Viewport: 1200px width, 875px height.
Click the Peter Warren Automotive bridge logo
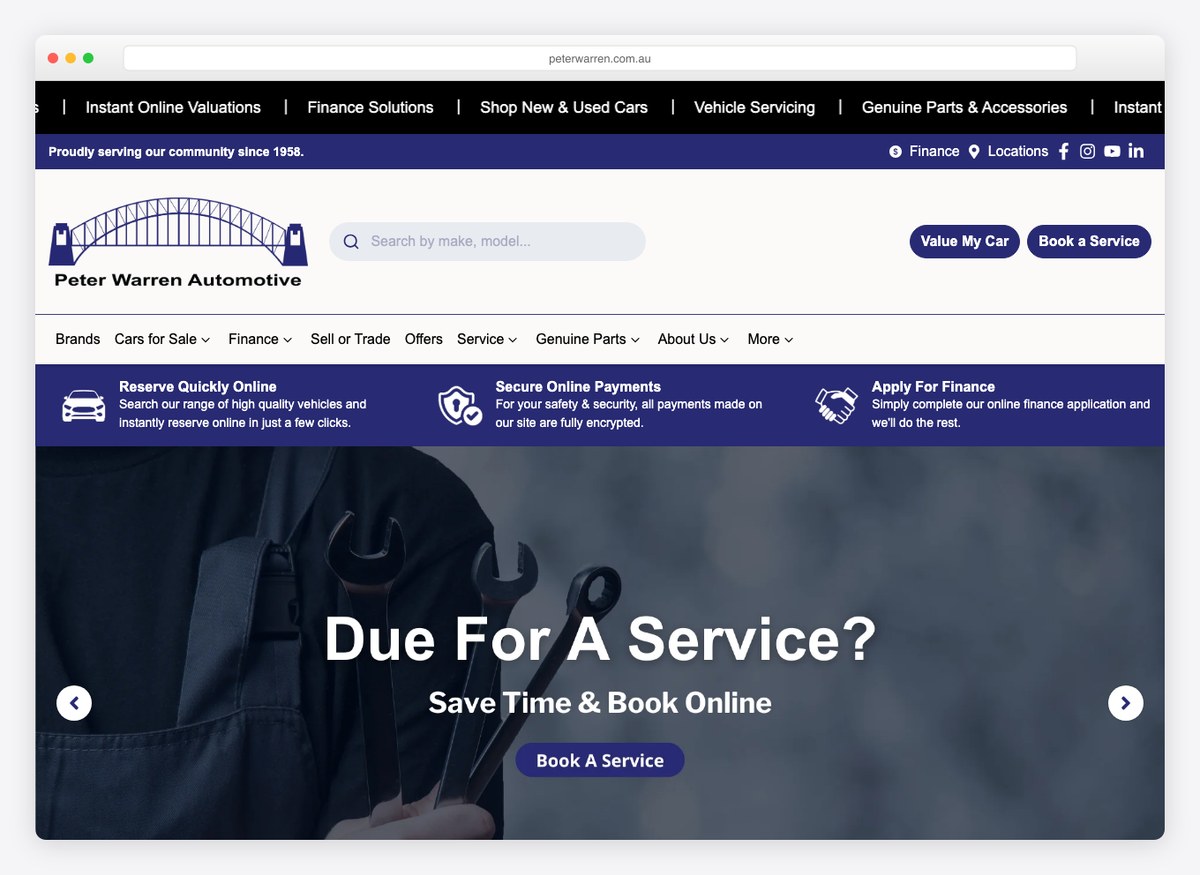point(178,243)
